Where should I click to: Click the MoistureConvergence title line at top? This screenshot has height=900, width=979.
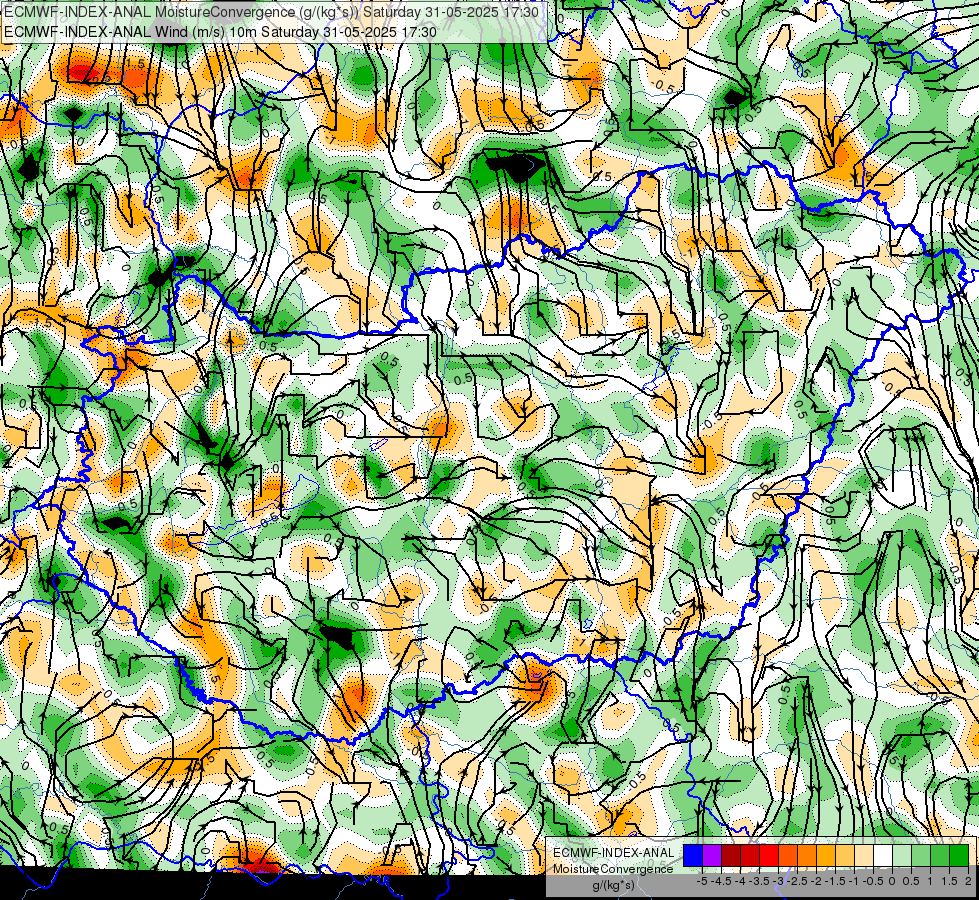[x=271, y=11]
